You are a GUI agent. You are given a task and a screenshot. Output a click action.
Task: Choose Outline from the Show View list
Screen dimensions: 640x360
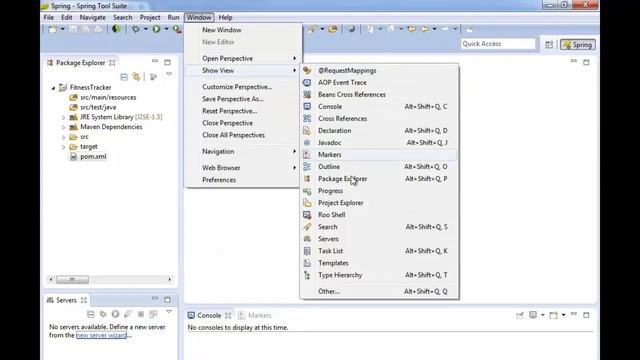tap(379, 167)
